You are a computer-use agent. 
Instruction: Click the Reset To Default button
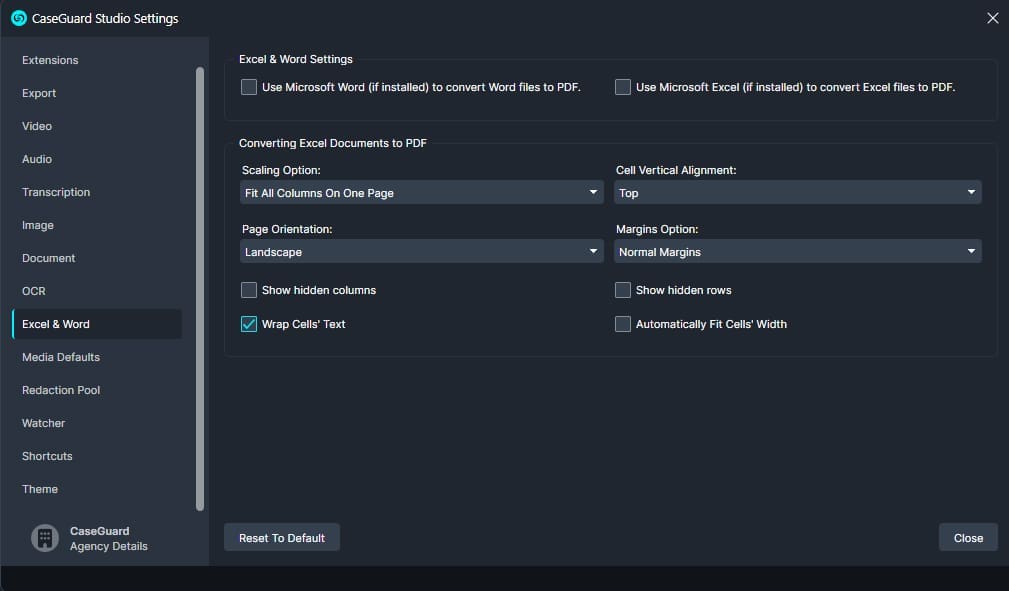(282, 538)
